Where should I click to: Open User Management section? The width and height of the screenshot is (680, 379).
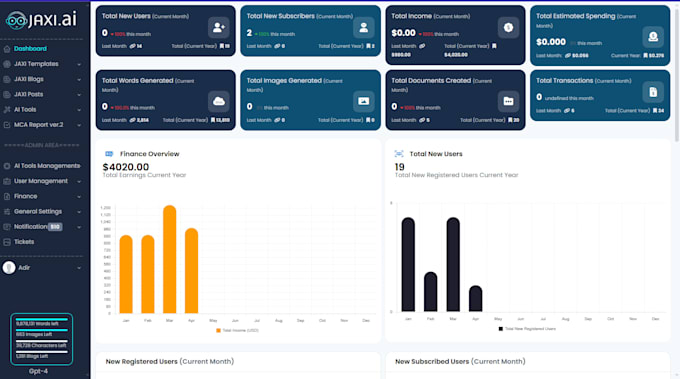click(41, 181)
